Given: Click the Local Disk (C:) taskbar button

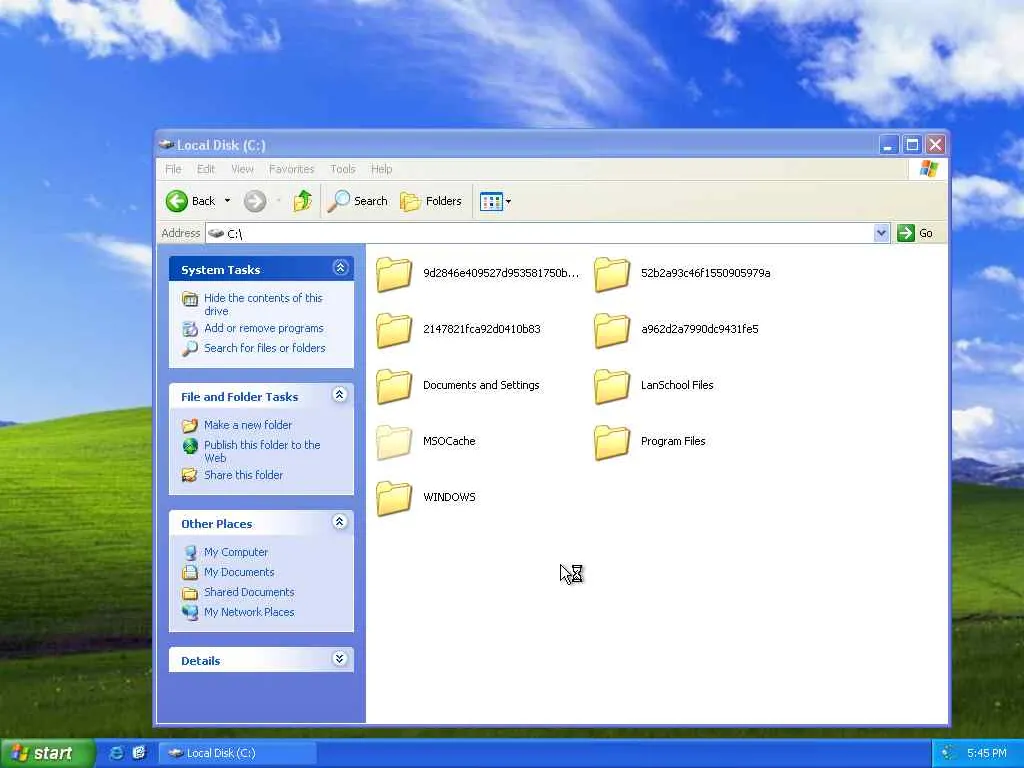Looking at the screenshot, I should (238, 753).
